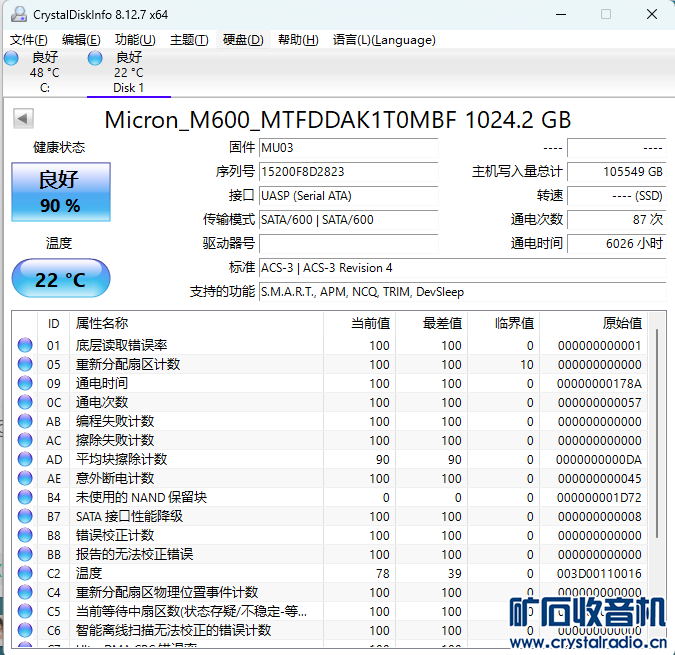Image resolution: width=675 pixels, height=655 pixels.
Task: Open the 语言(L)(Language) menu
Action: pos(384,40)
